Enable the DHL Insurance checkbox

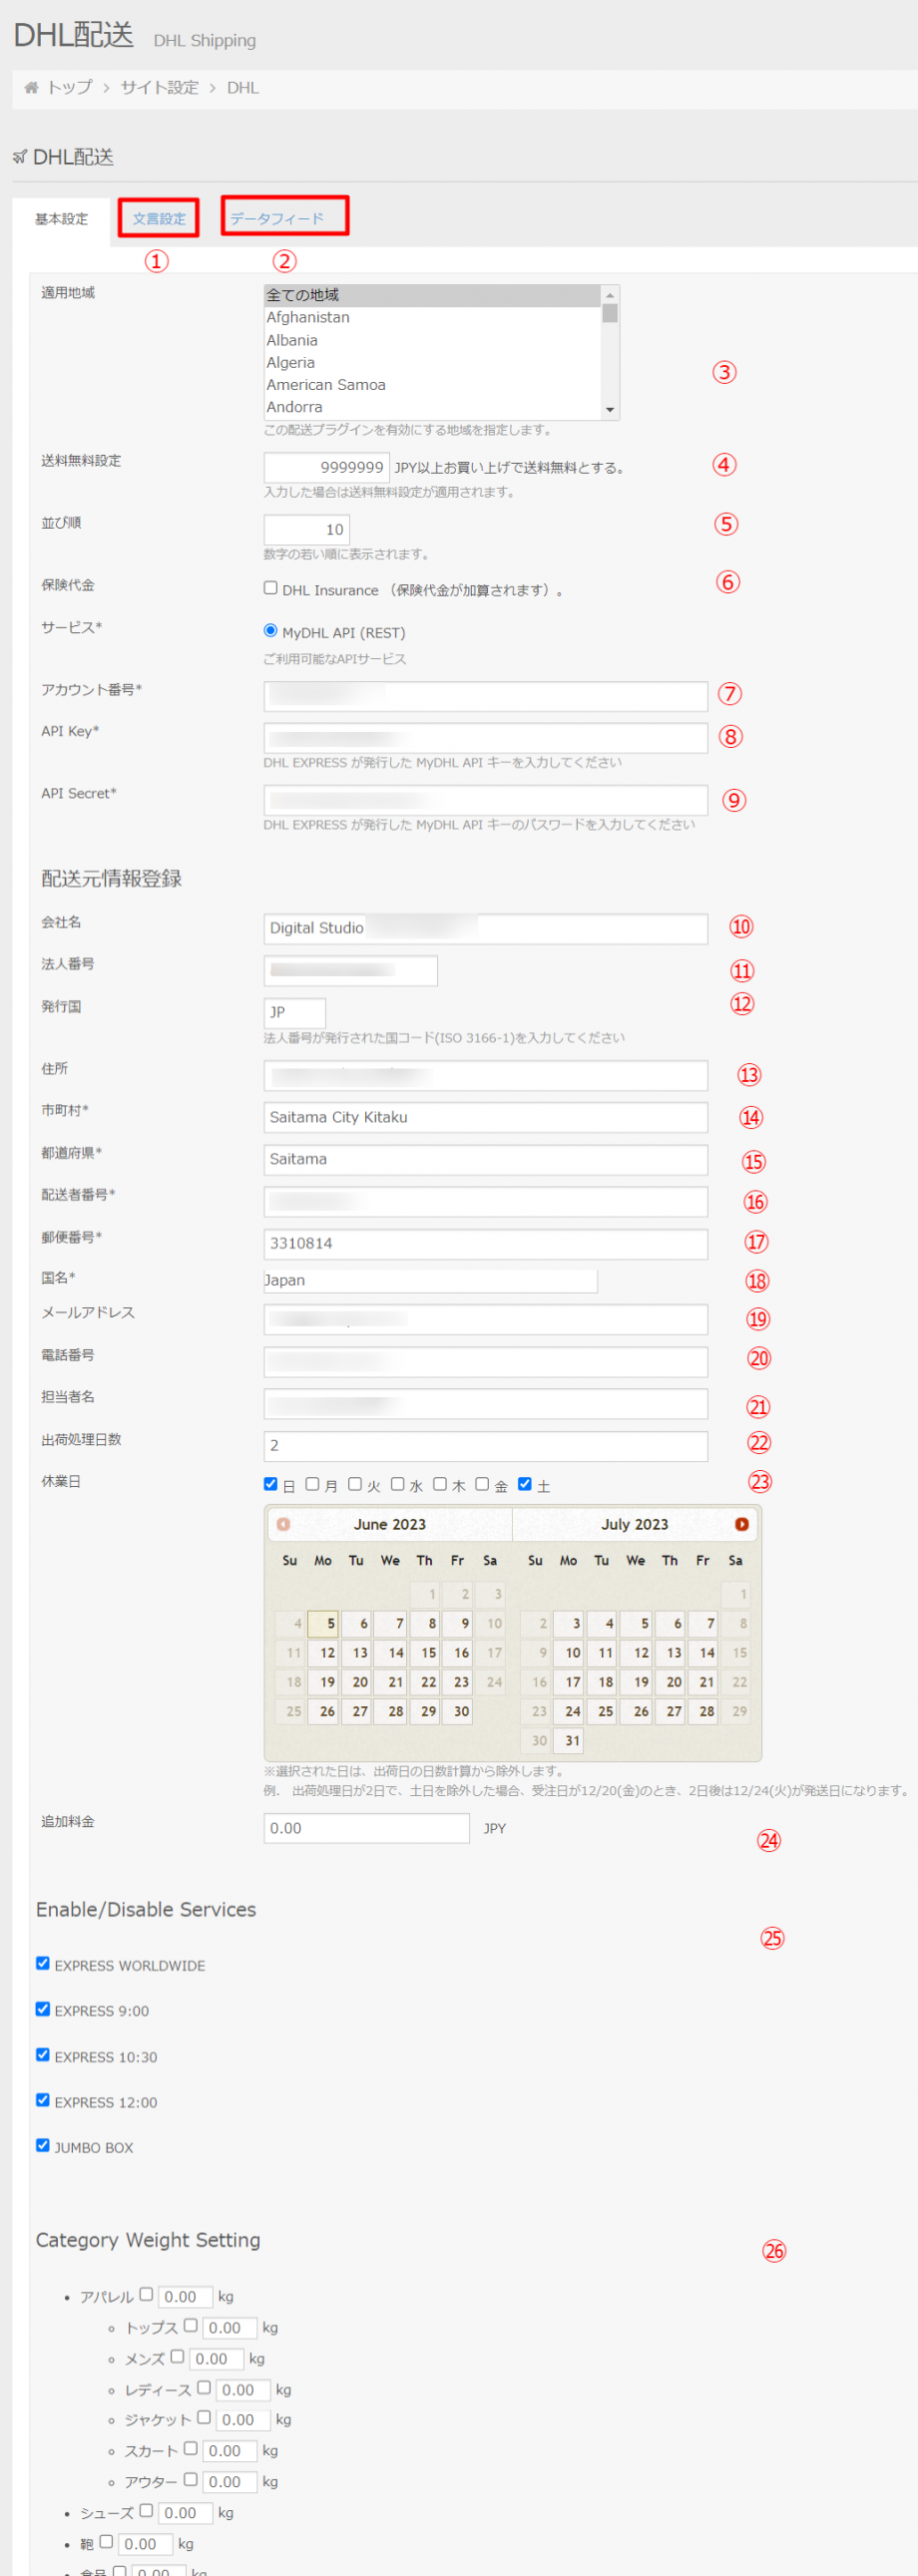270,588
